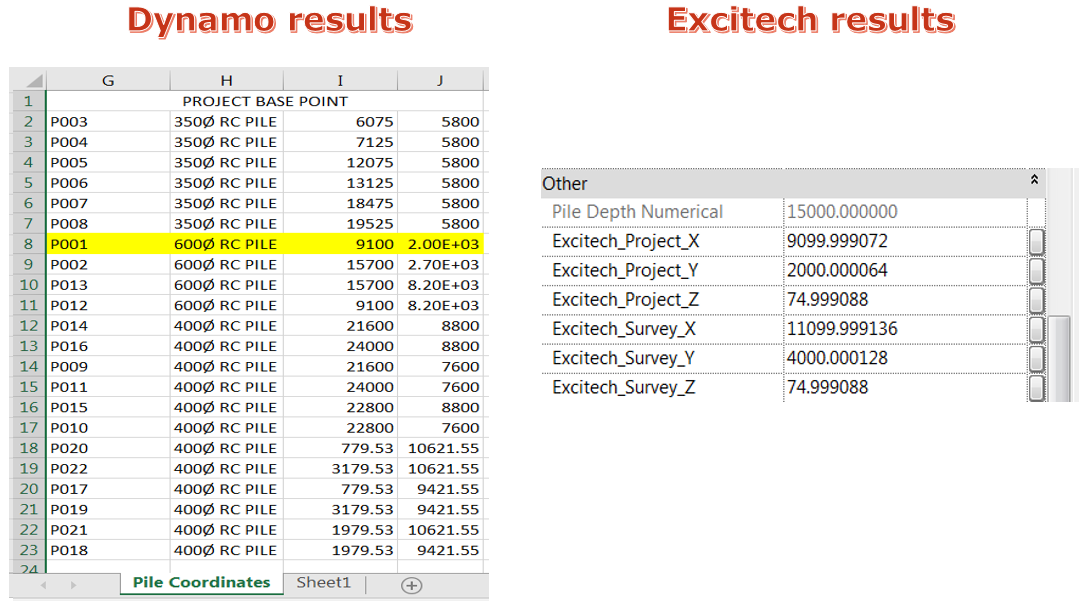1086x608 pixels.
Task: Click the '9100' cell in P012 row
Action: click(x=340, y=305)
